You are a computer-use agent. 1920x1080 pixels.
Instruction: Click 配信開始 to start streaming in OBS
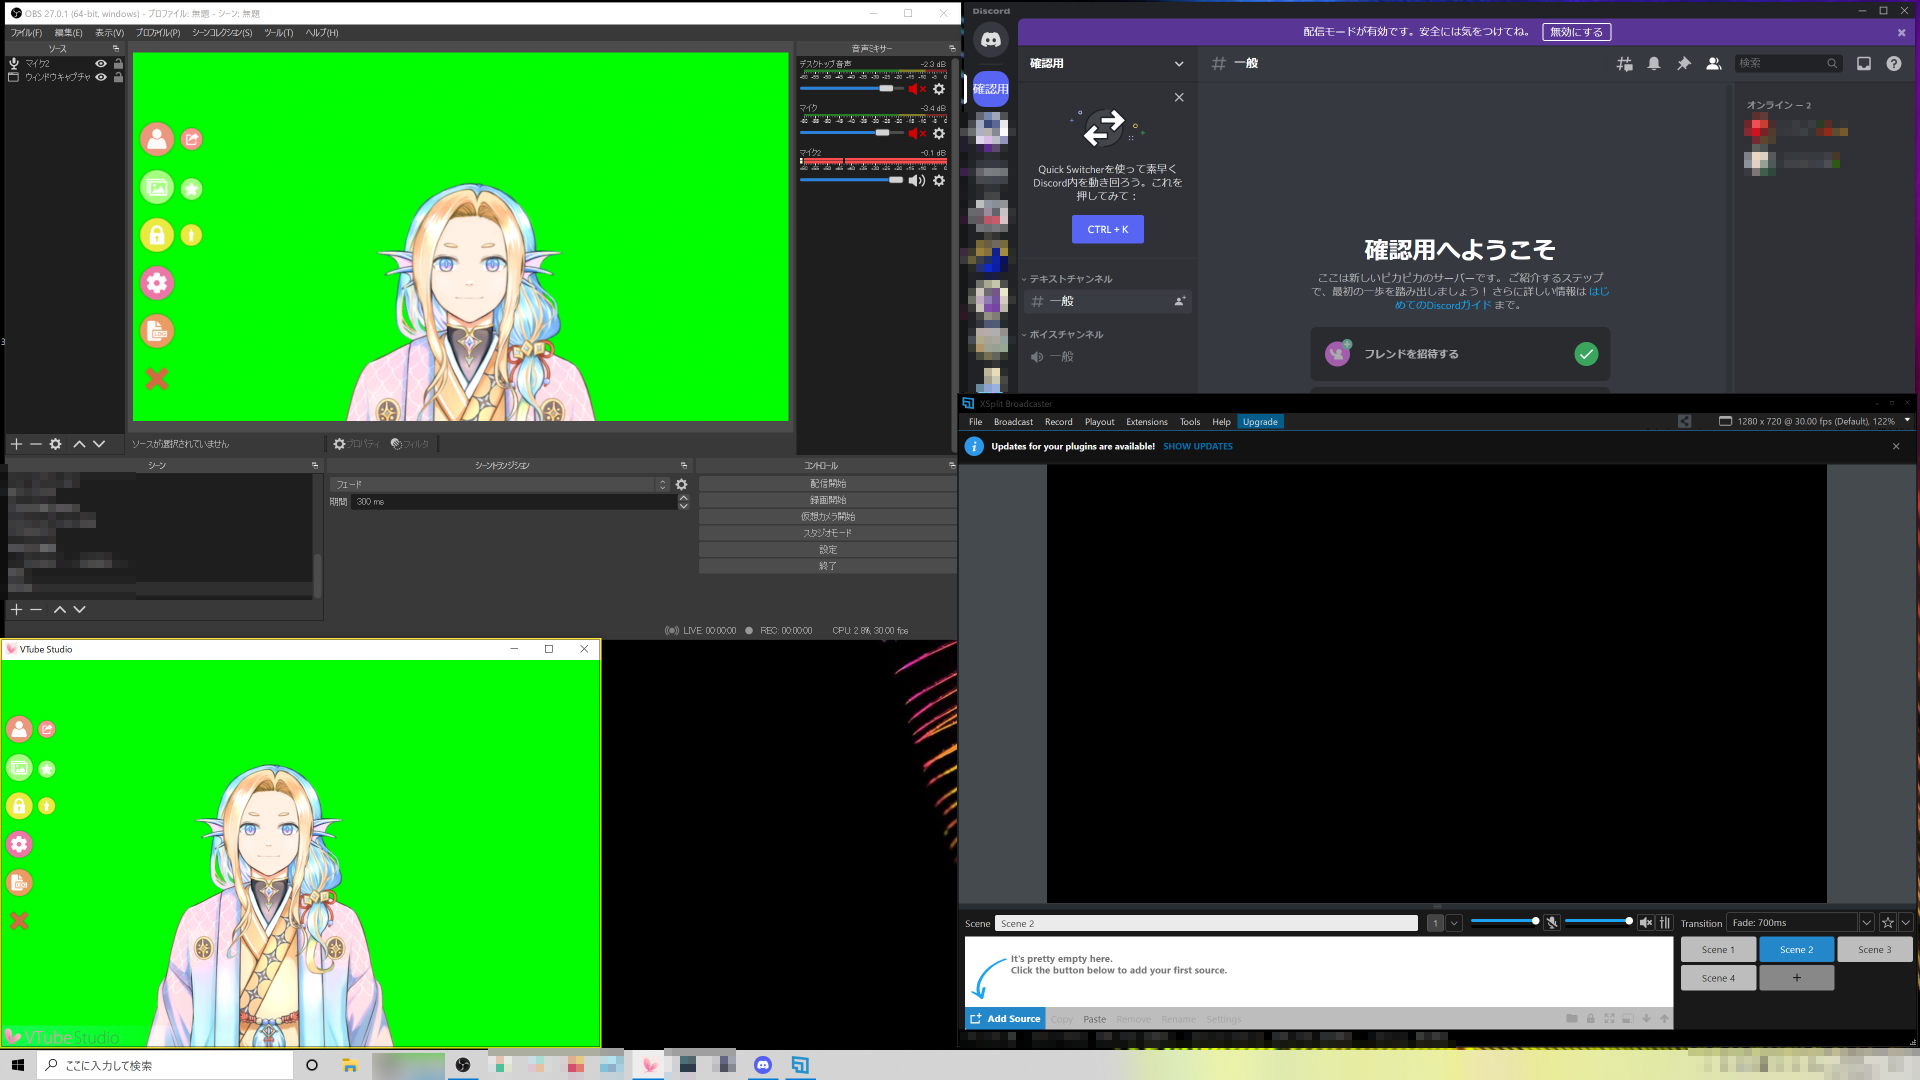tap(828, 484)
